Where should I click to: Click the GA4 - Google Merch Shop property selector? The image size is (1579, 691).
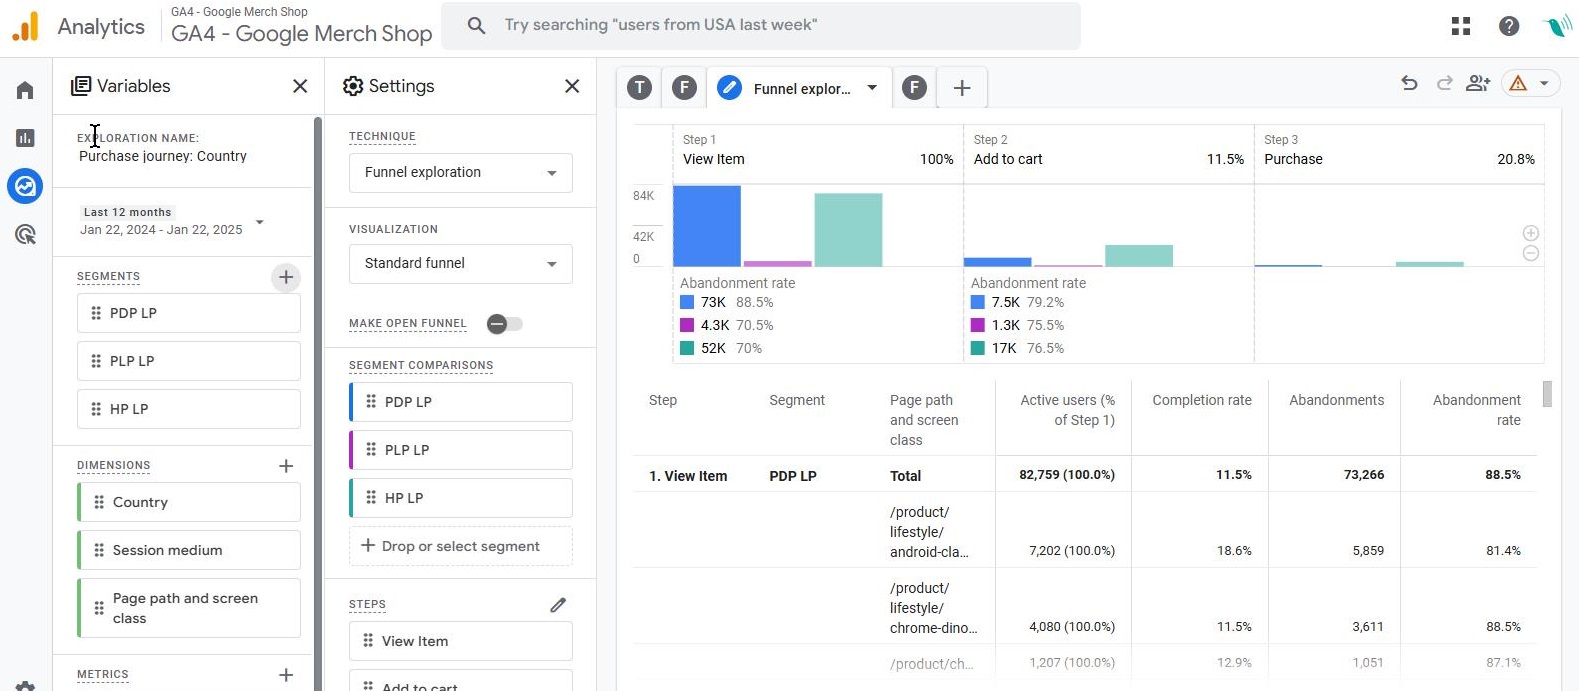pyautogui.click(x=301, y=26)
